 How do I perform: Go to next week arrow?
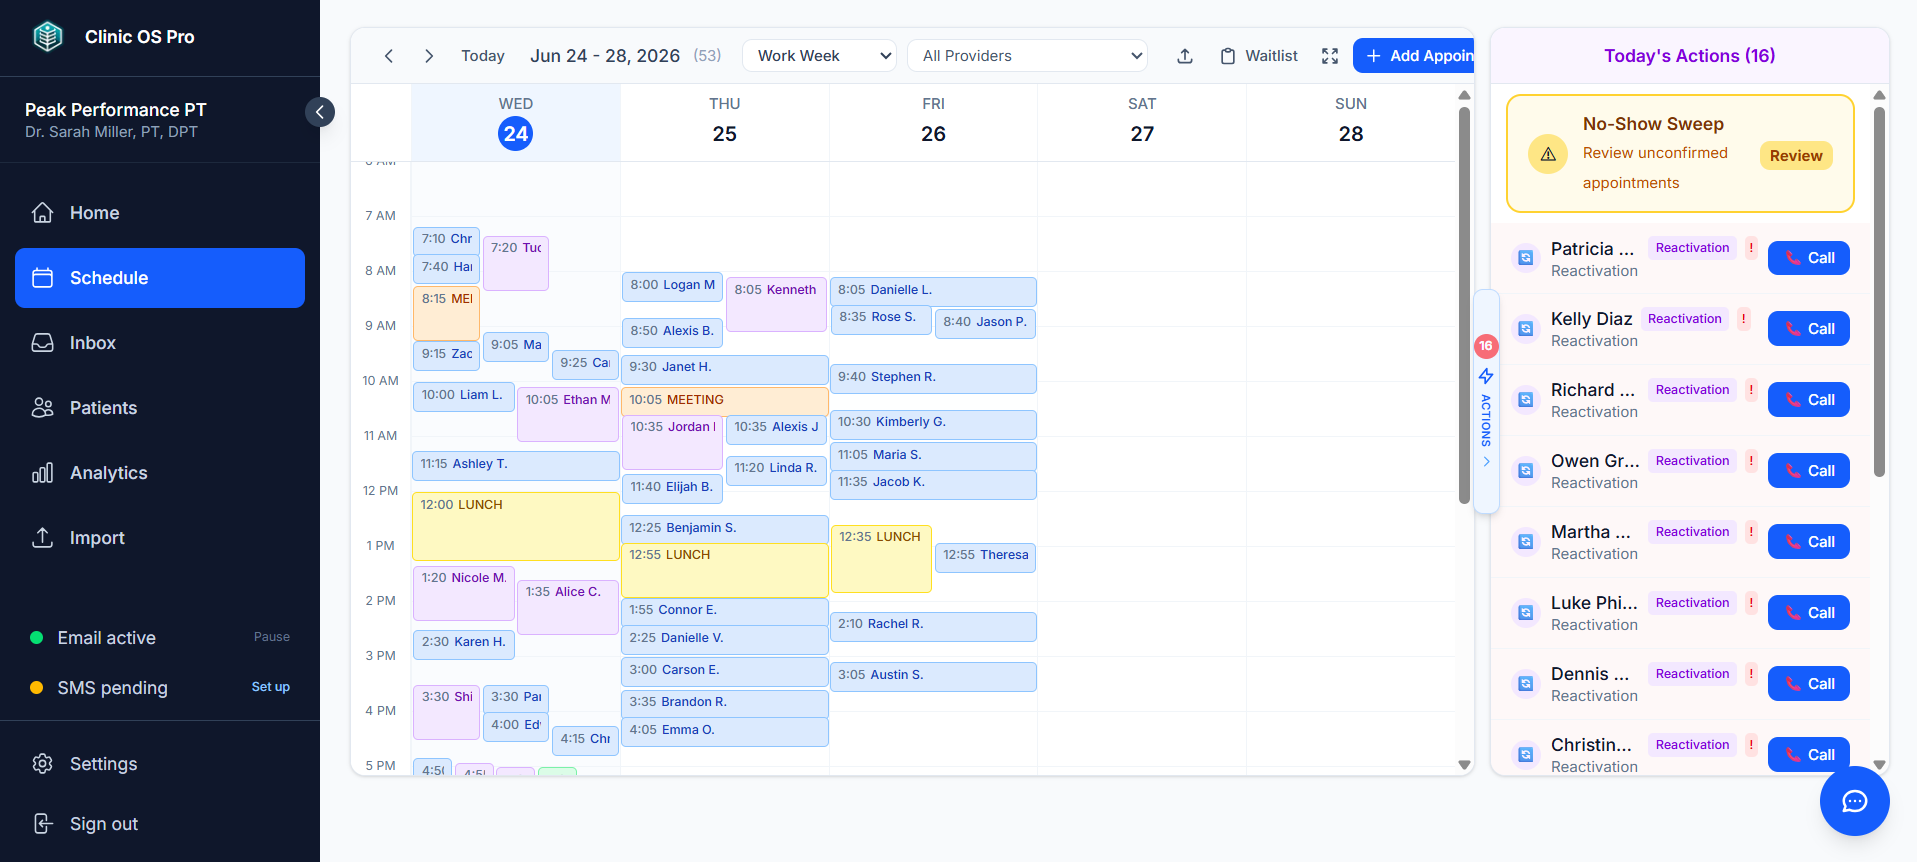(429, 56)
